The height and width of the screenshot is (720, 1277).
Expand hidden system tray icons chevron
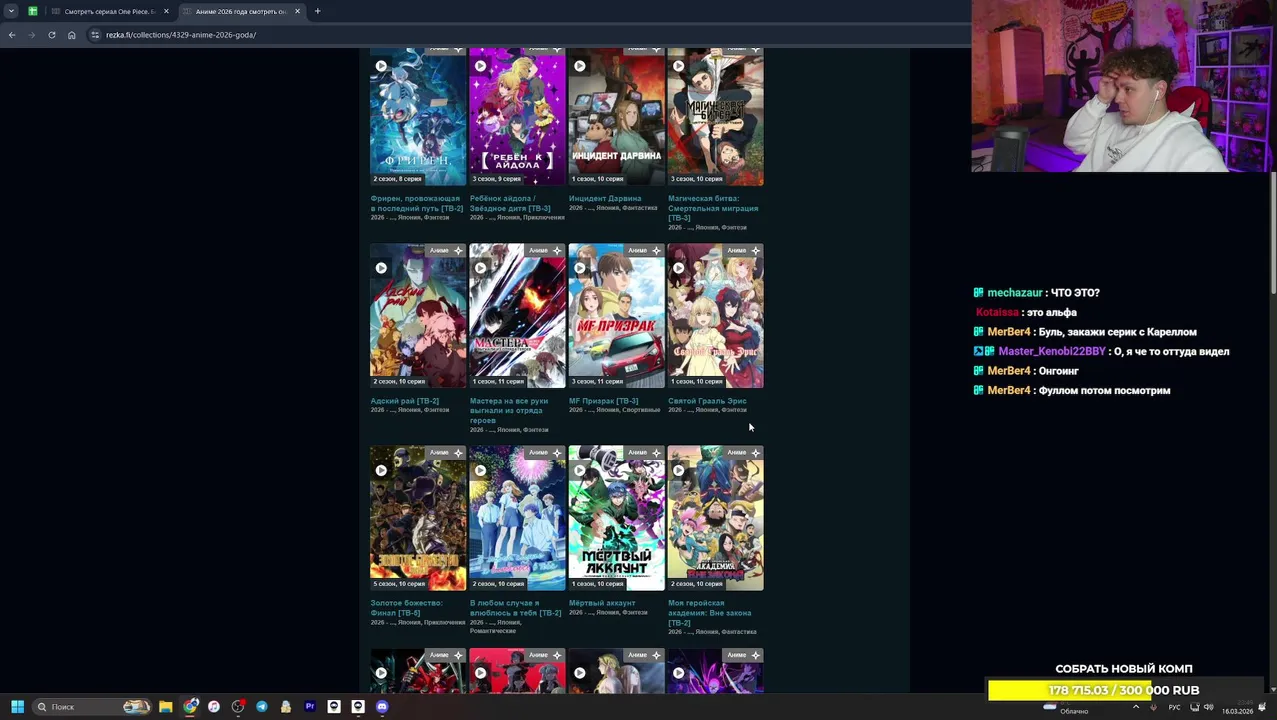1136,707
